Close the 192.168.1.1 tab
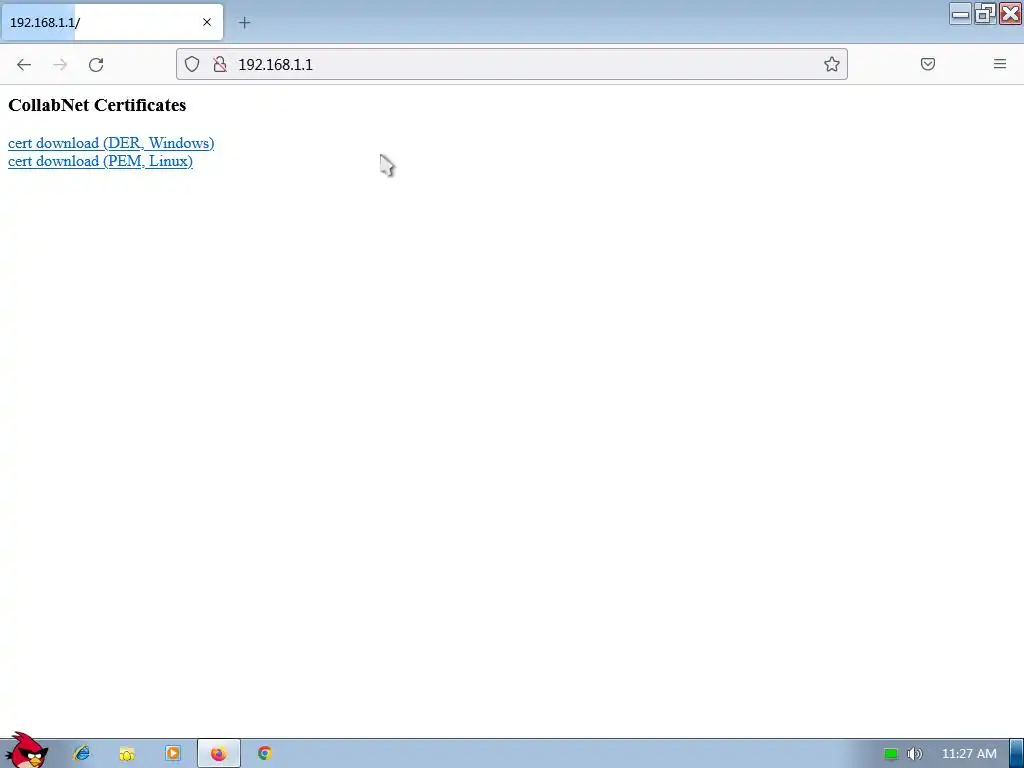 coord(207,22)
